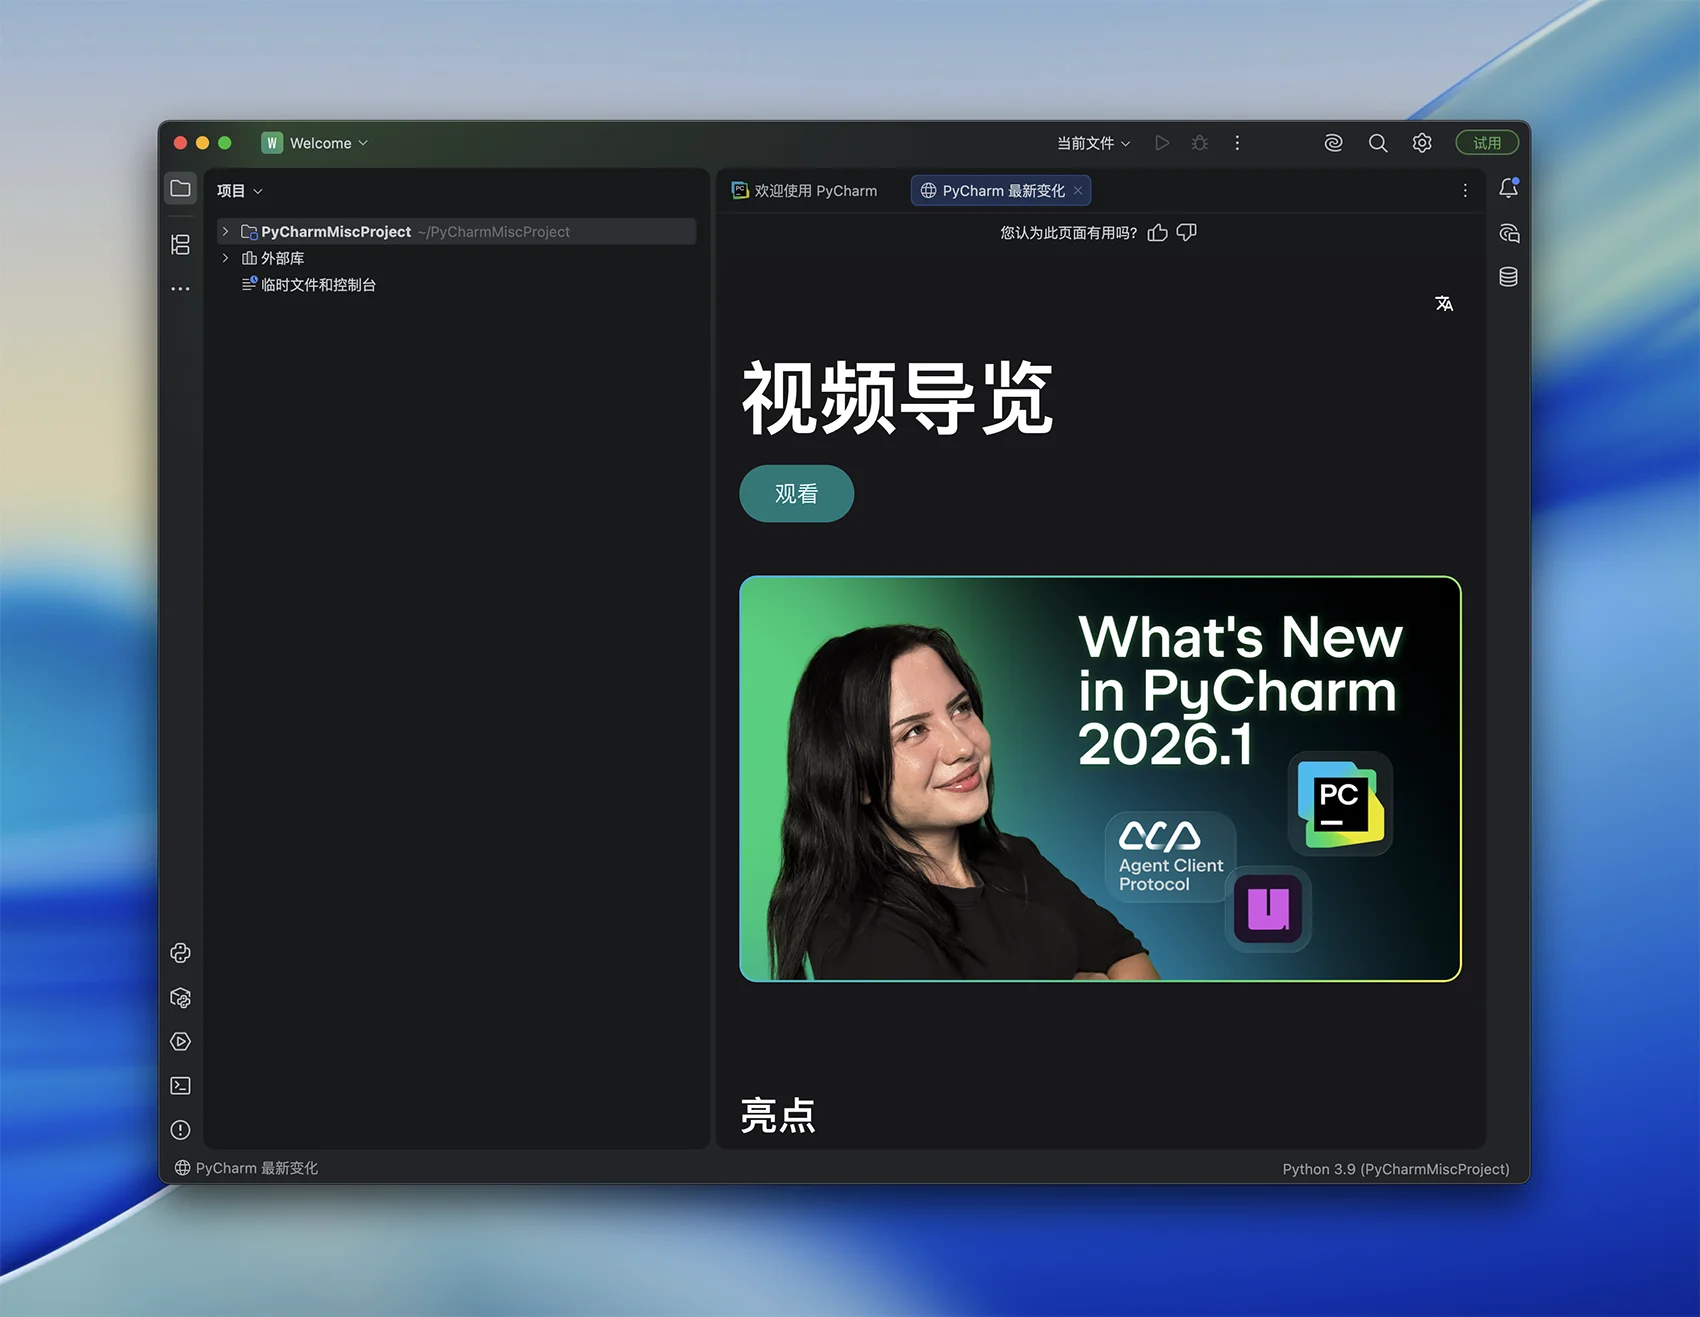This screenshot has width=1700, height=1317.
Task: Open the Python Packages tool window
Action: click(180, 998)
